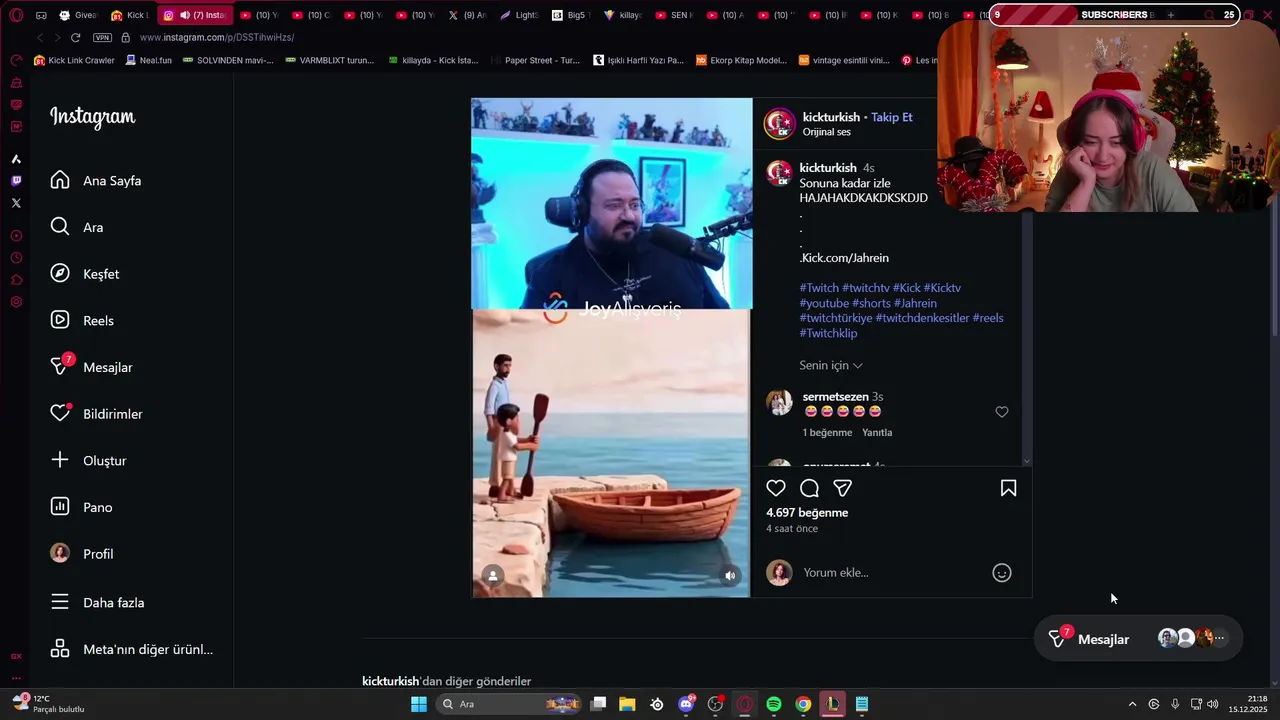1280x720 pixels.
Task: Open 1 beğenme likes on comment
Action: 827,433
